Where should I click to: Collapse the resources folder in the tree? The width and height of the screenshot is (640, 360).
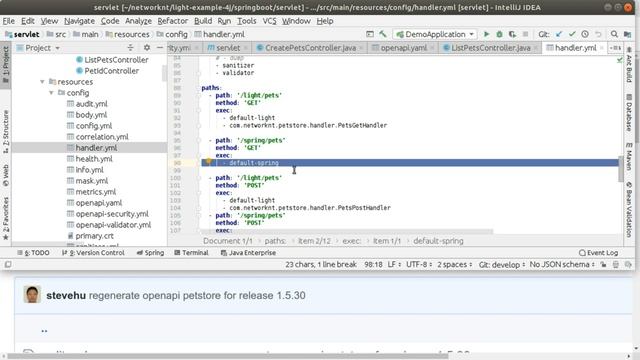coord(42,82)
